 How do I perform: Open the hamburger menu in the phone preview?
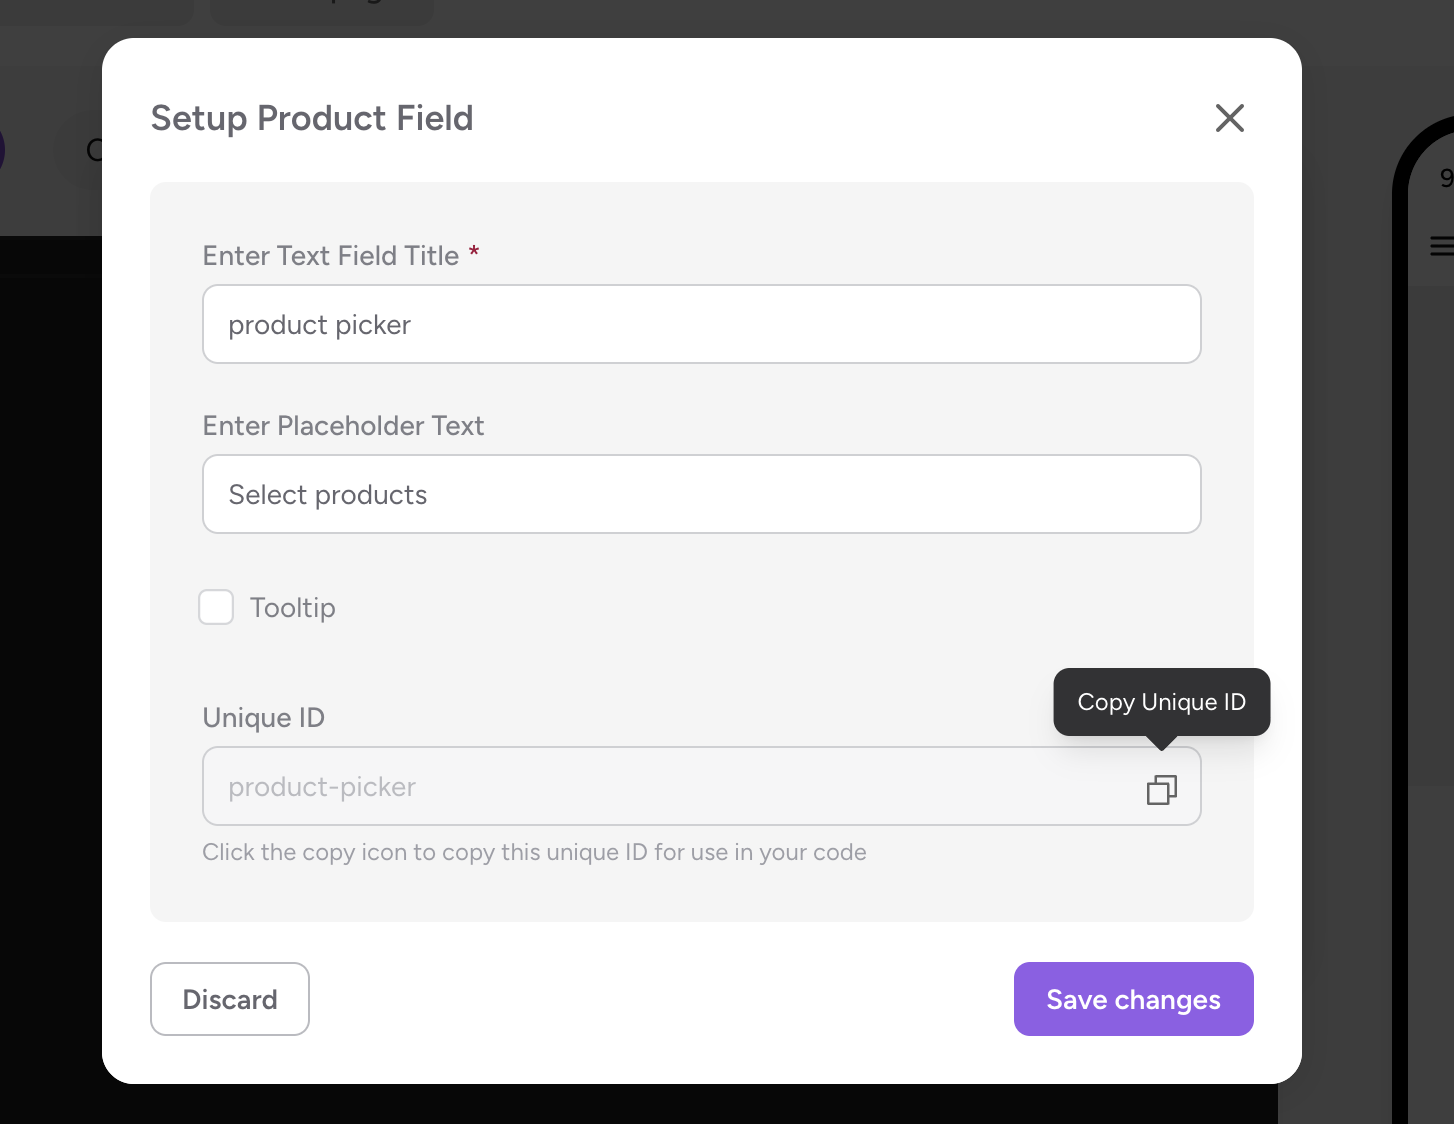tap(1442, 246)
